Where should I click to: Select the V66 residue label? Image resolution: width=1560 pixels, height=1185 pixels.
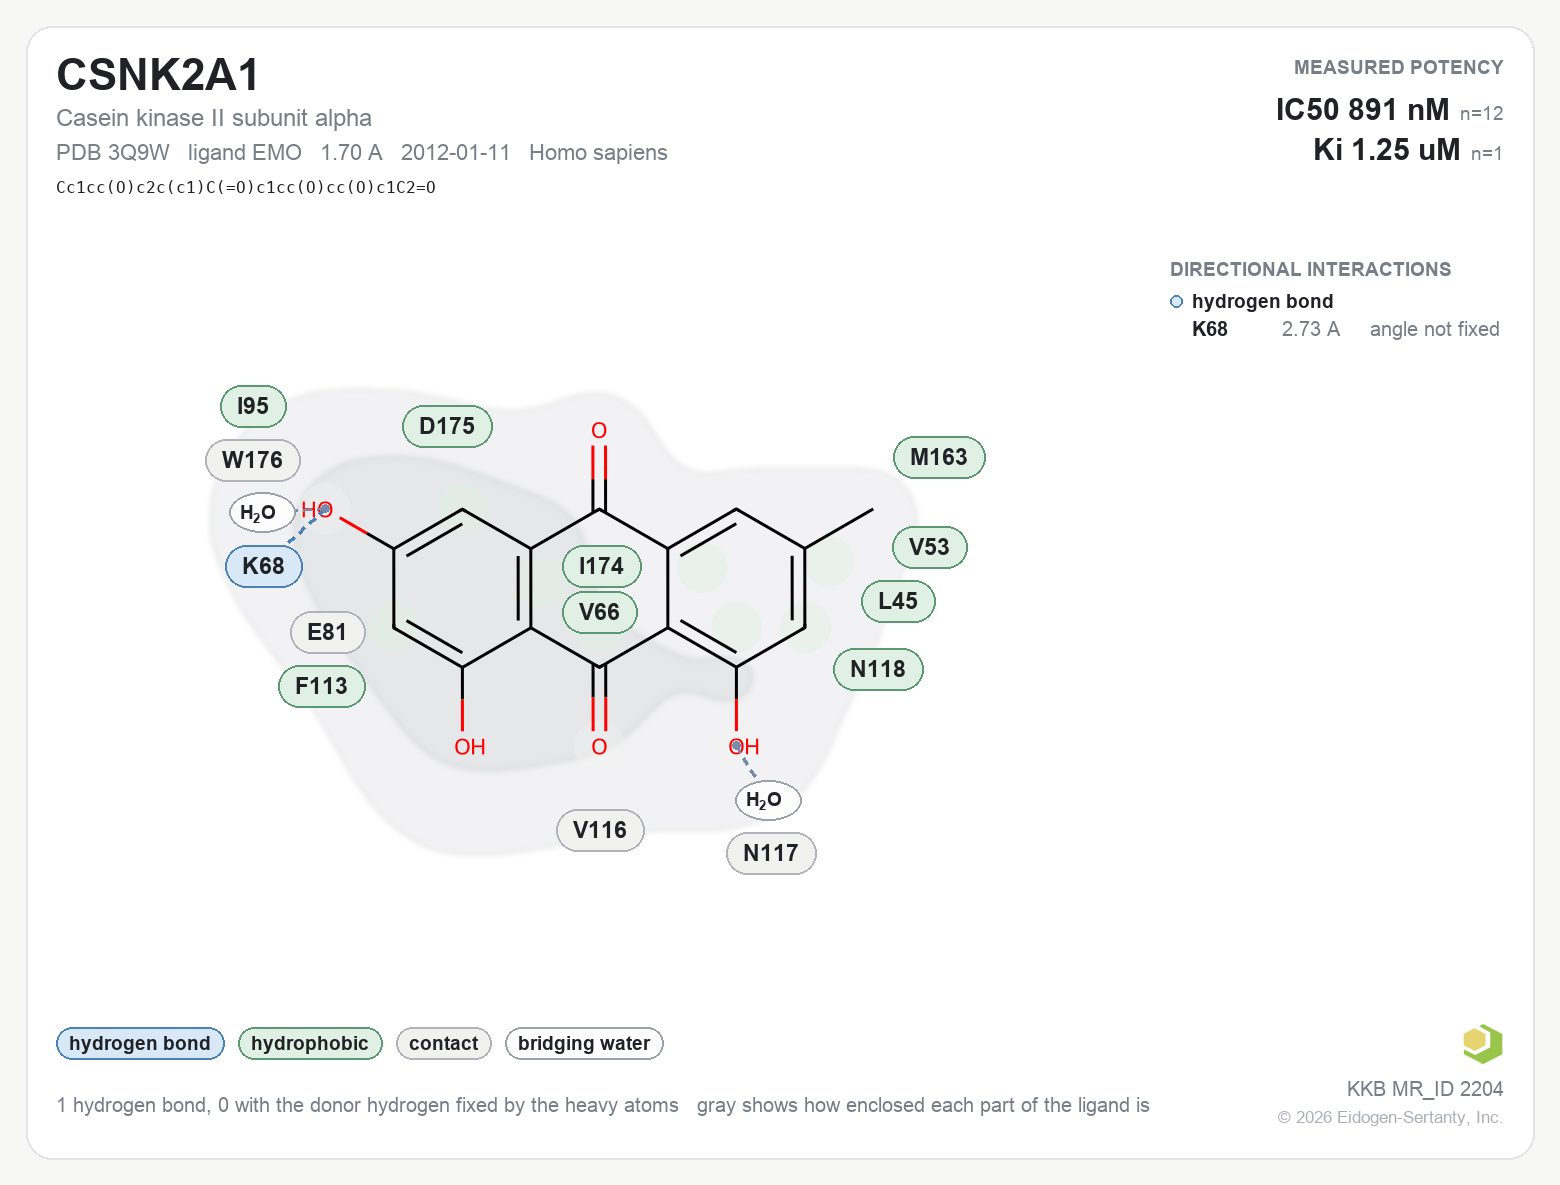pyautogui.click(x=599, y=612)
